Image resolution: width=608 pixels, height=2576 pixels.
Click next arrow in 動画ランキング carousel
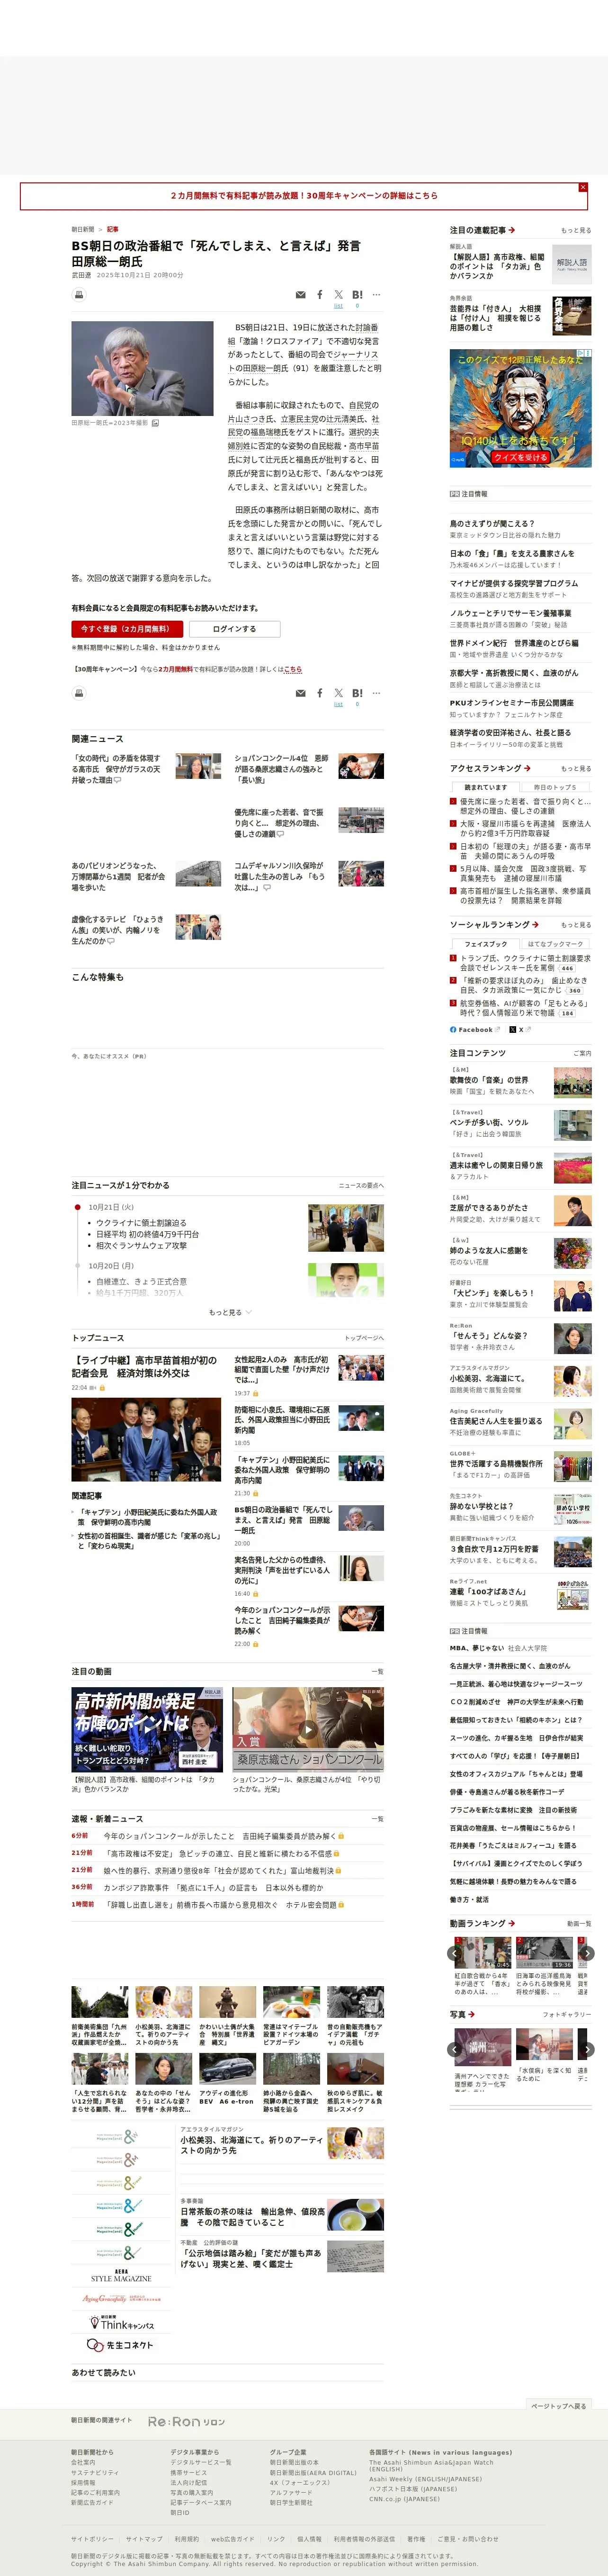pos(587,1952)
